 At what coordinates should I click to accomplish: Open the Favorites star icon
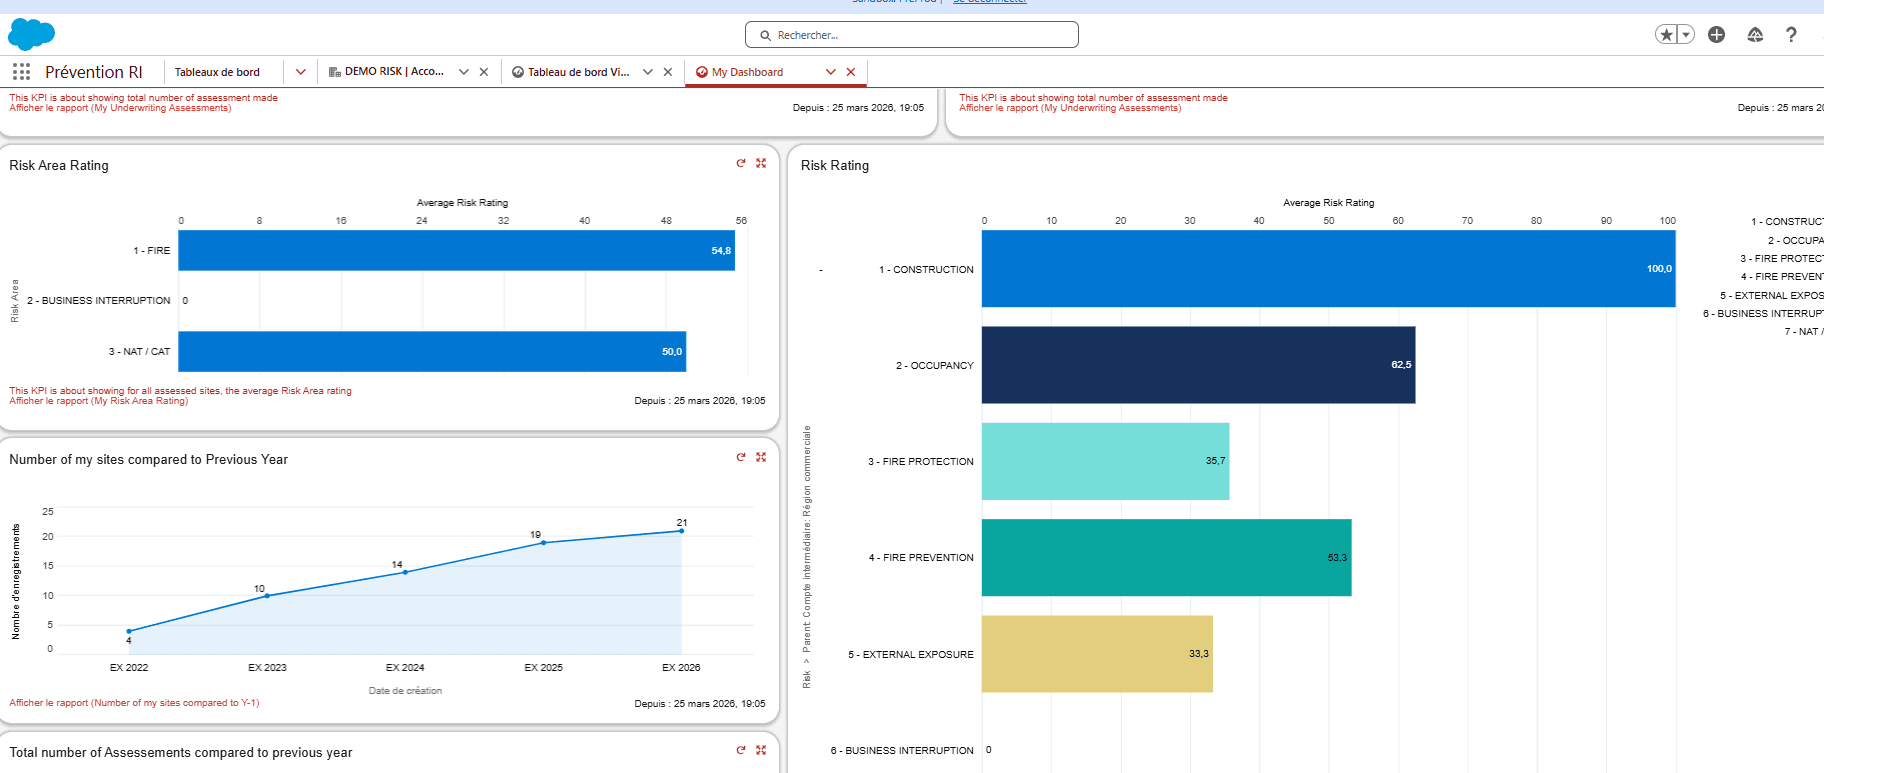click(x=1666, y=35)
